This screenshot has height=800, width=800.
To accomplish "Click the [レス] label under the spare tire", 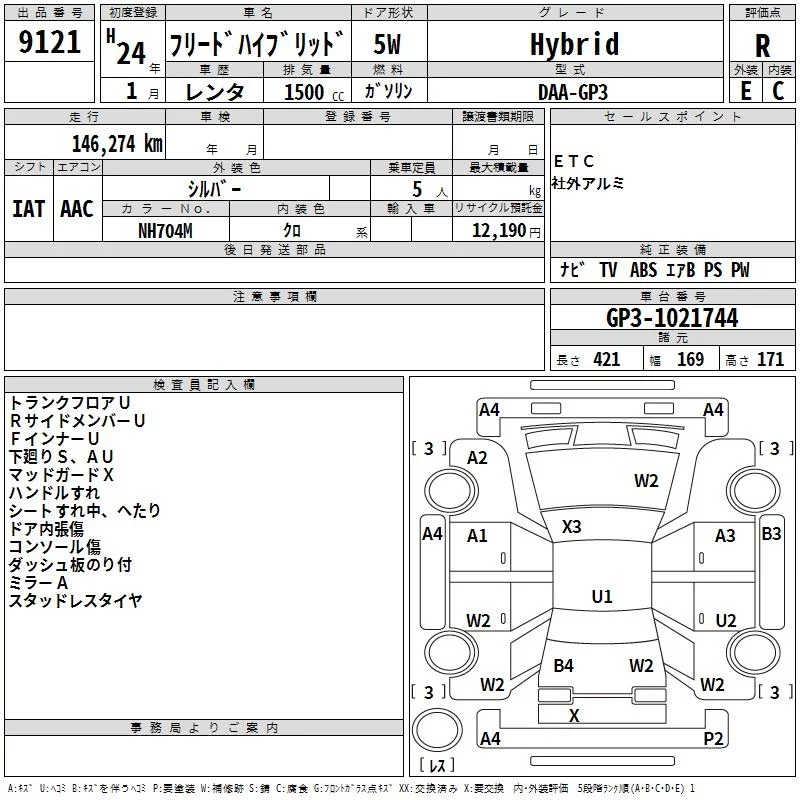I will coord(437,765).
